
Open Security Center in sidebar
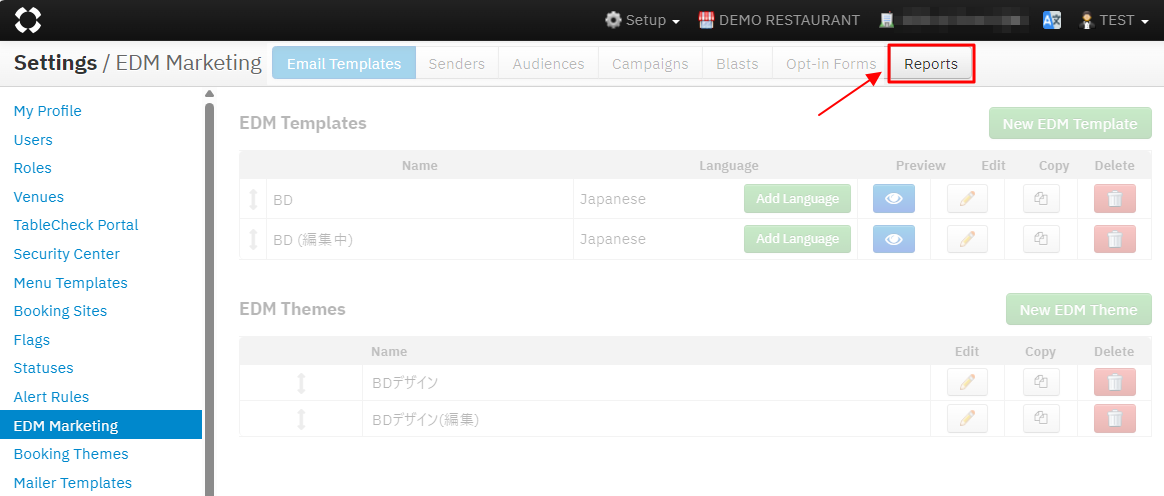[x=66, y=254]
